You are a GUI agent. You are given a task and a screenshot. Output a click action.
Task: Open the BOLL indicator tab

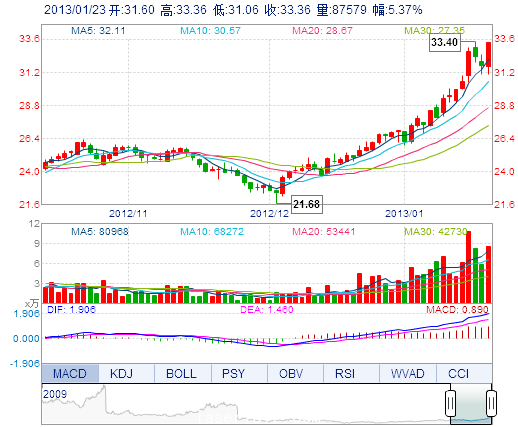(181, 373)
